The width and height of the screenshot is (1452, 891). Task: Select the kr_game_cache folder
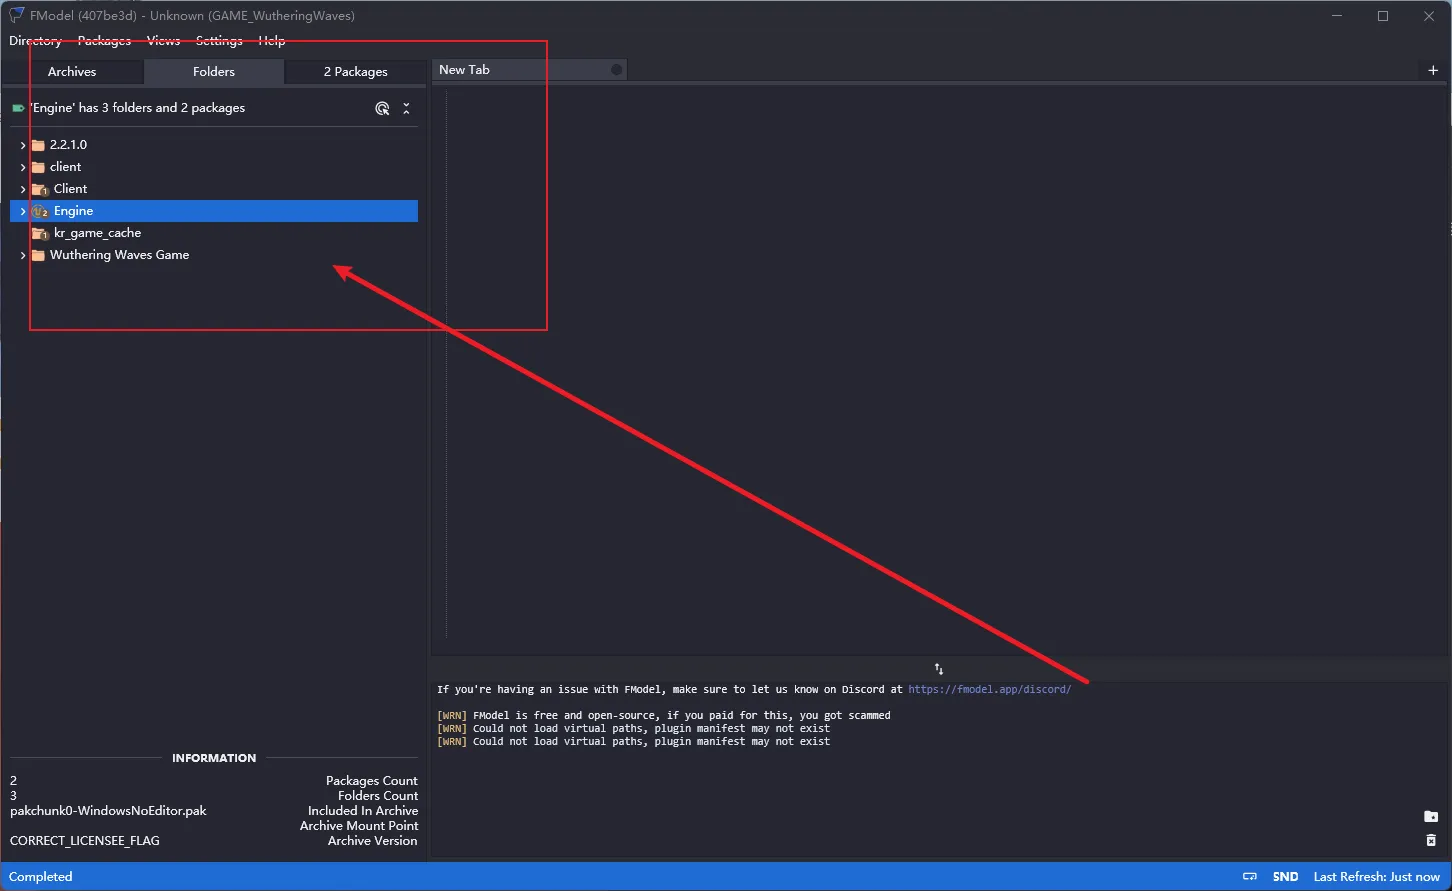point(97,233)
